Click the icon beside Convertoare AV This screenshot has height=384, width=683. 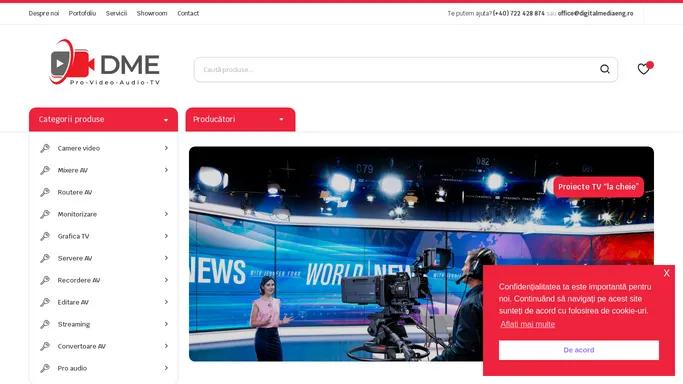point(45,346)
